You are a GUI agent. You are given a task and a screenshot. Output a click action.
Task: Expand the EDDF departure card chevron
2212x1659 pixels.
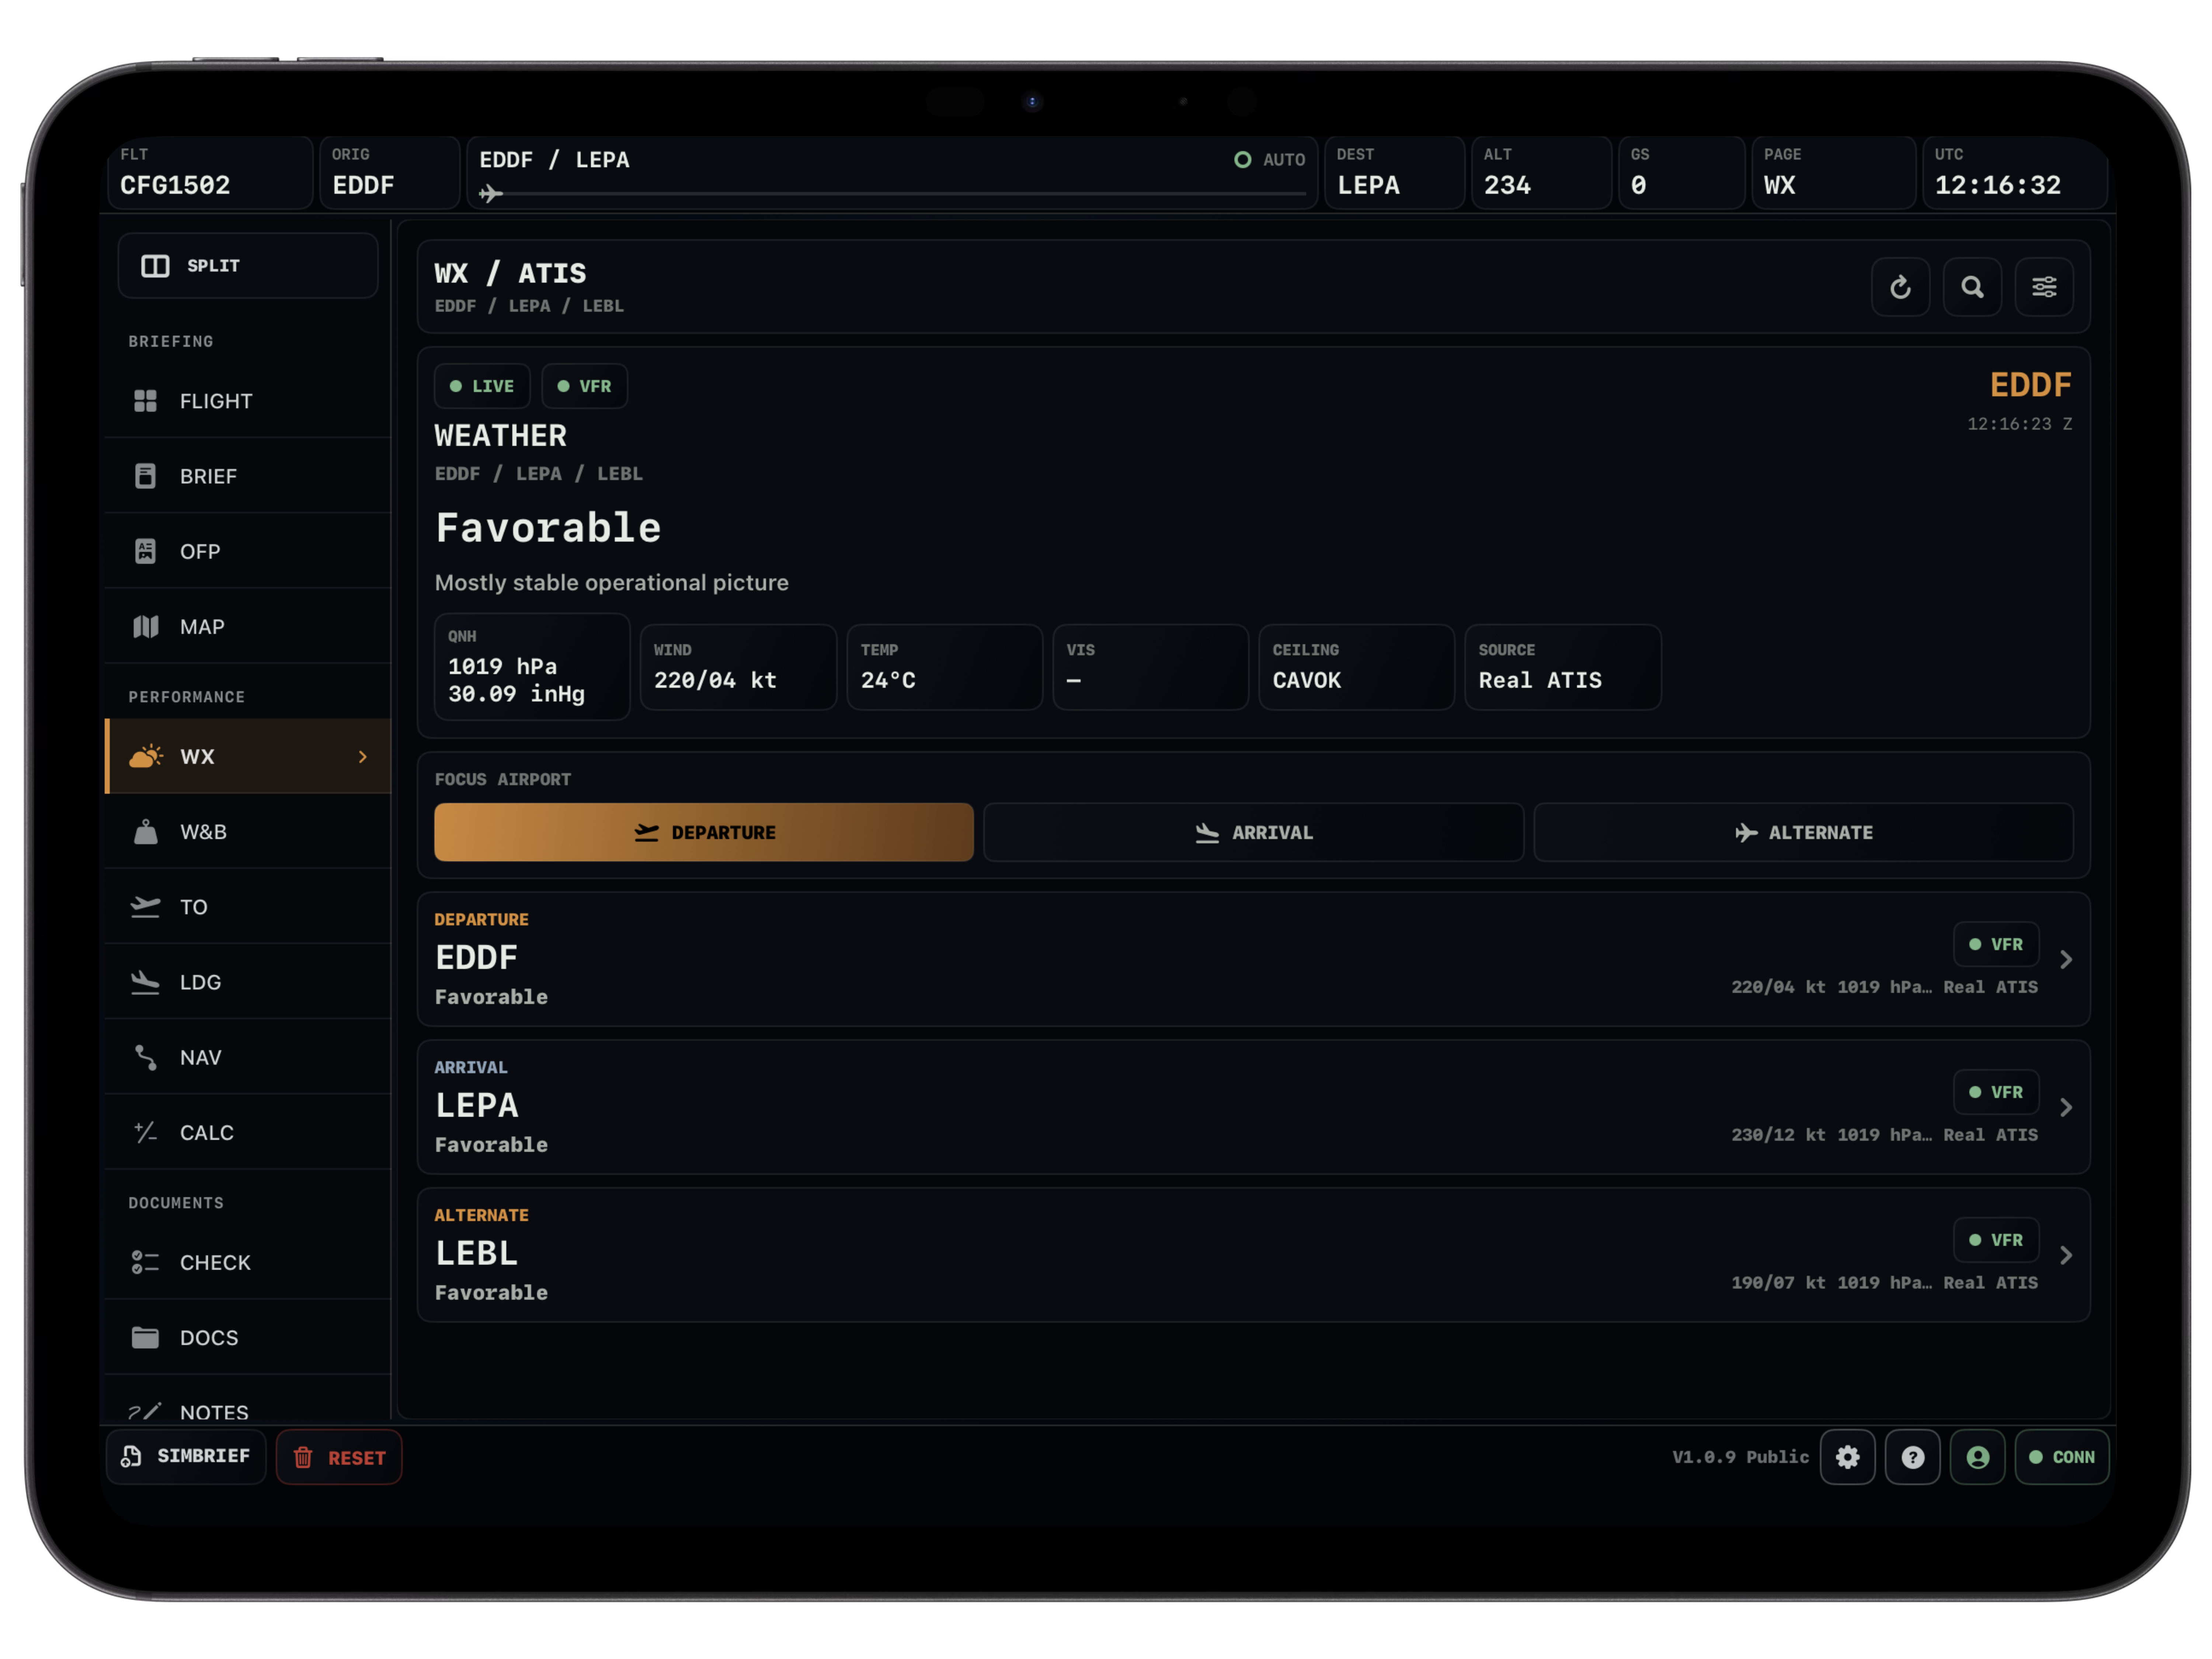[x=2066, y=960]
